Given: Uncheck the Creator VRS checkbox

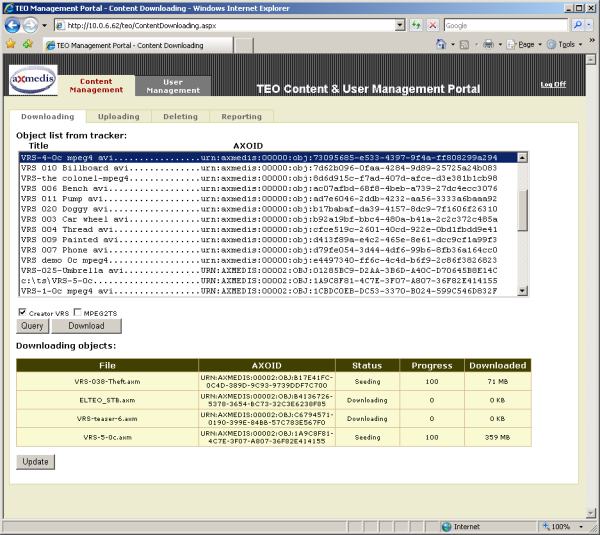Looking at the screenshot, I should pyautogui.click(x=22, y=312).
